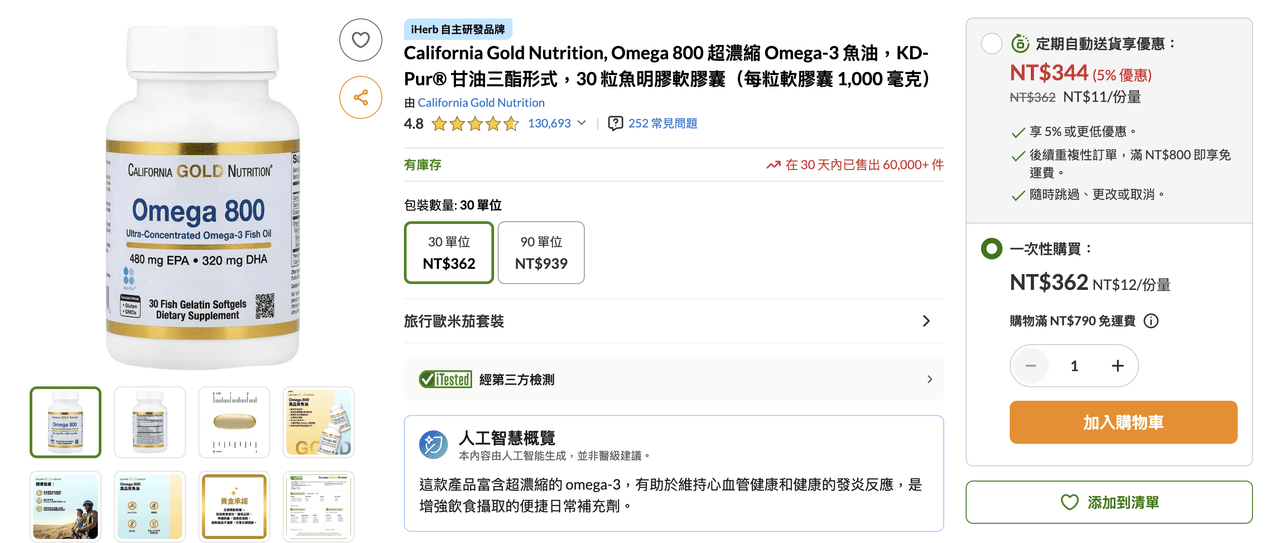
Task: View the softgel capsule size thumbnail
Action: click(235, 422)
